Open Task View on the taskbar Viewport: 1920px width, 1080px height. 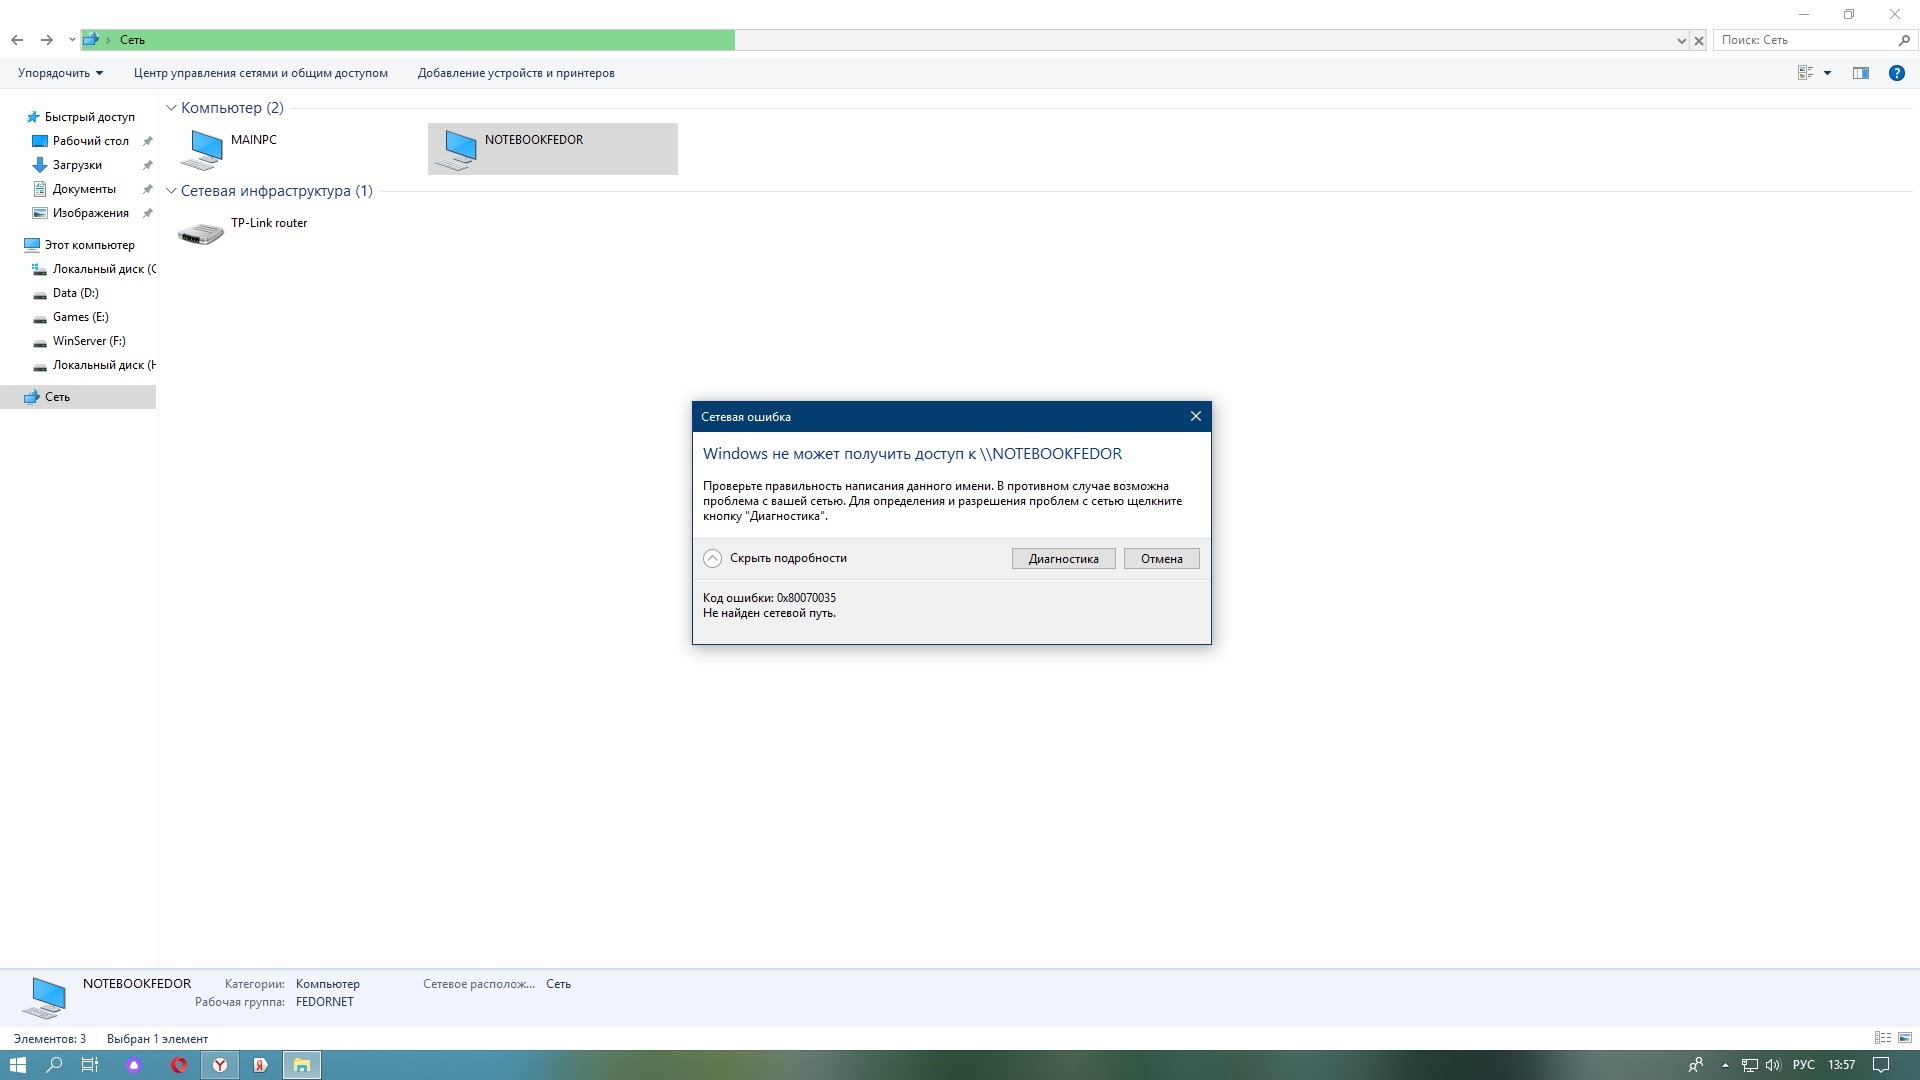click(x=90, y=1065)
